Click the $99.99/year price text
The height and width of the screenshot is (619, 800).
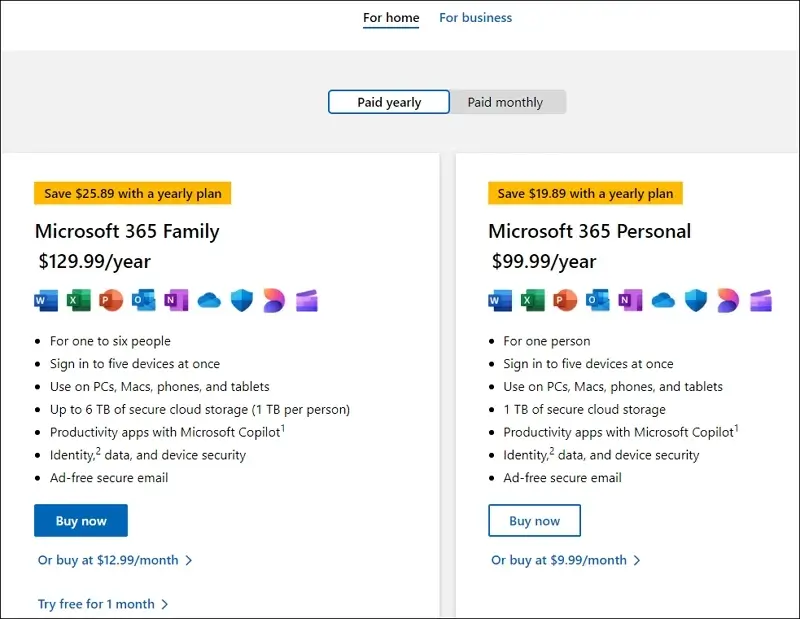(x=544, y=262)
